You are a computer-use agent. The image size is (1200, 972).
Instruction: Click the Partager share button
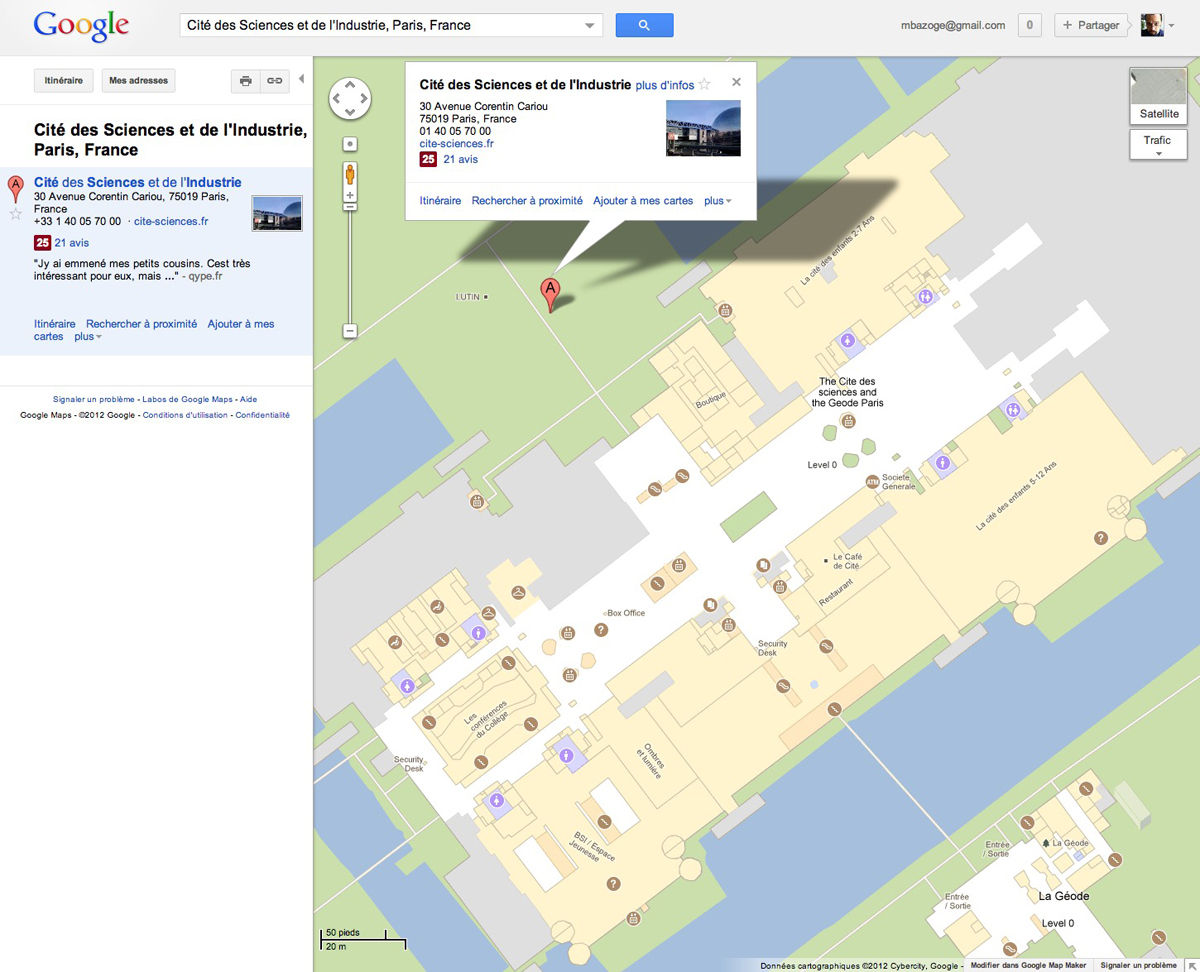[1091, 26]
